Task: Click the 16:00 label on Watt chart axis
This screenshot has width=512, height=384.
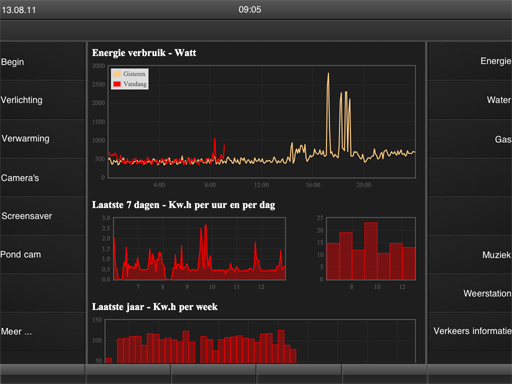Action: click(x=313, y=185)
